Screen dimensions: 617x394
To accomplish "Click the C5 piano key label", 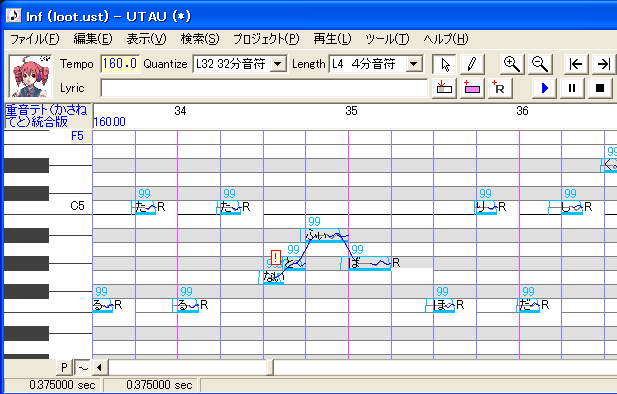I will tap(77, 206).
